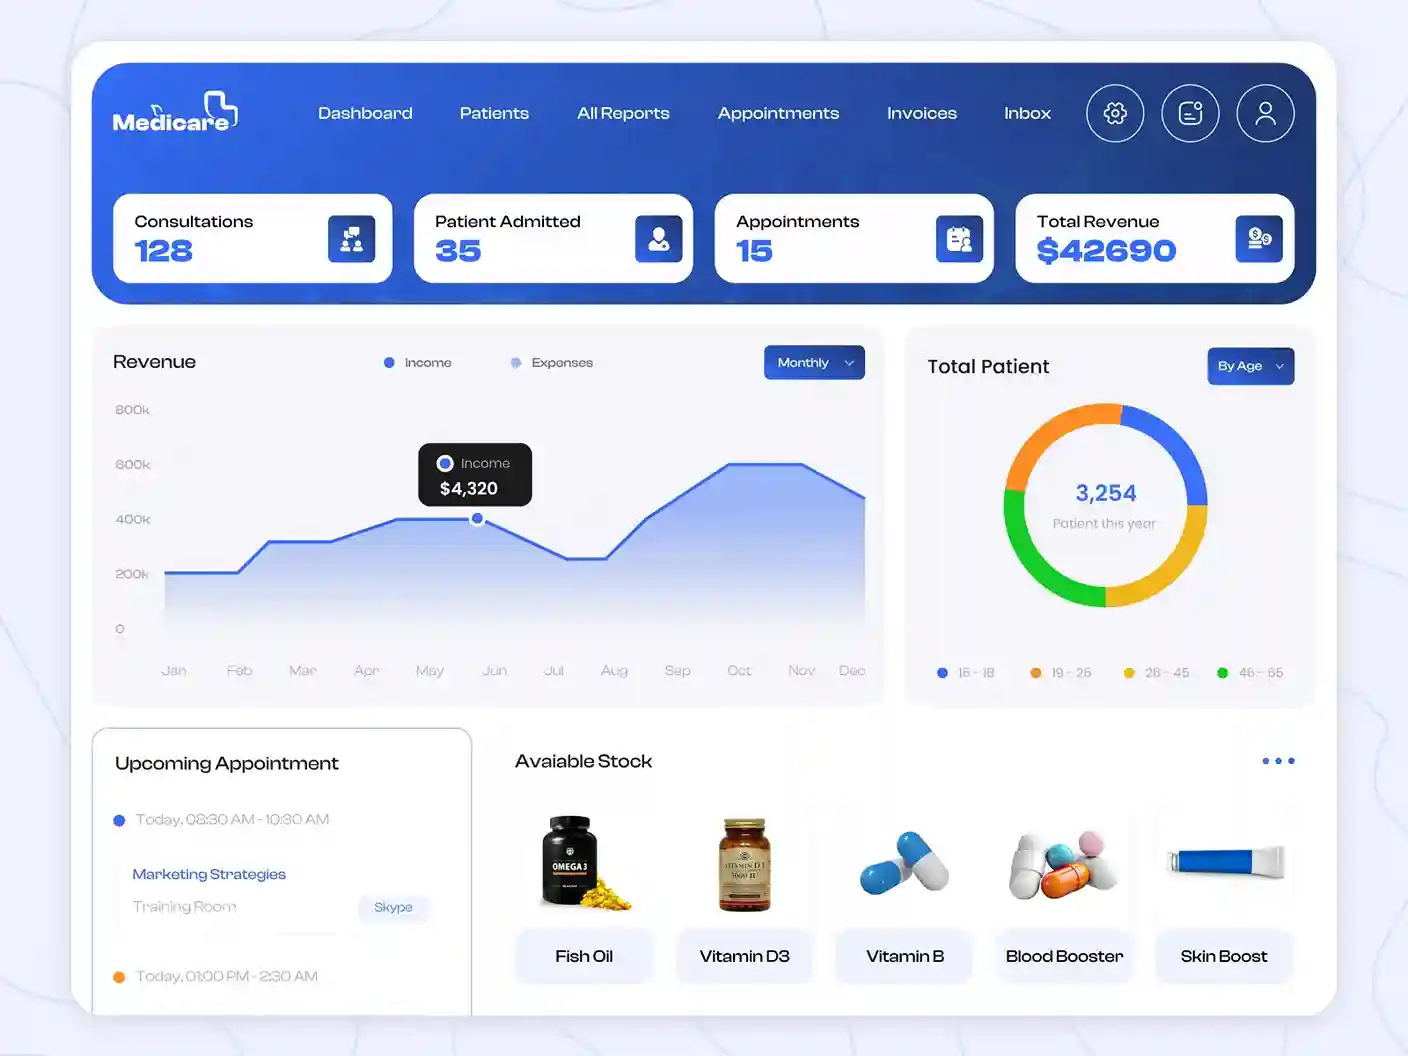Click the Appointments 15 value
1408x1056 pixels.
754,251
